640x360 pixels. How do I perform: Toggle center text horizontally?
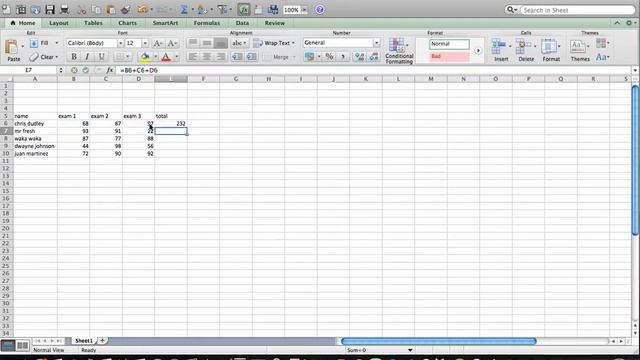207,57
